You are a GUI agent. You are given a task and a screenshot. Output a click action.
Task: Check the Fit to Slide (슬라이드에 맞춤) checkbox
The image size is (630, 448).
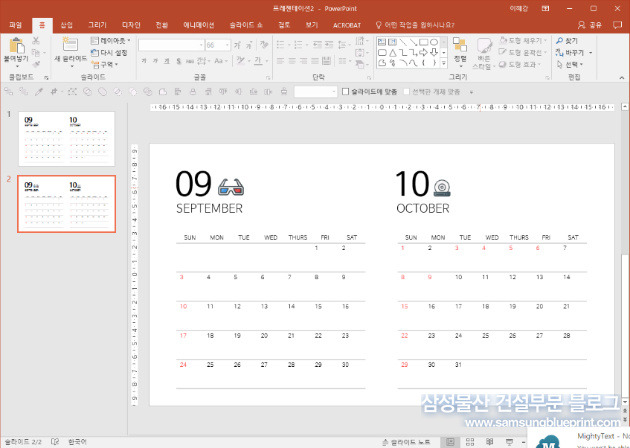(345, 92)
